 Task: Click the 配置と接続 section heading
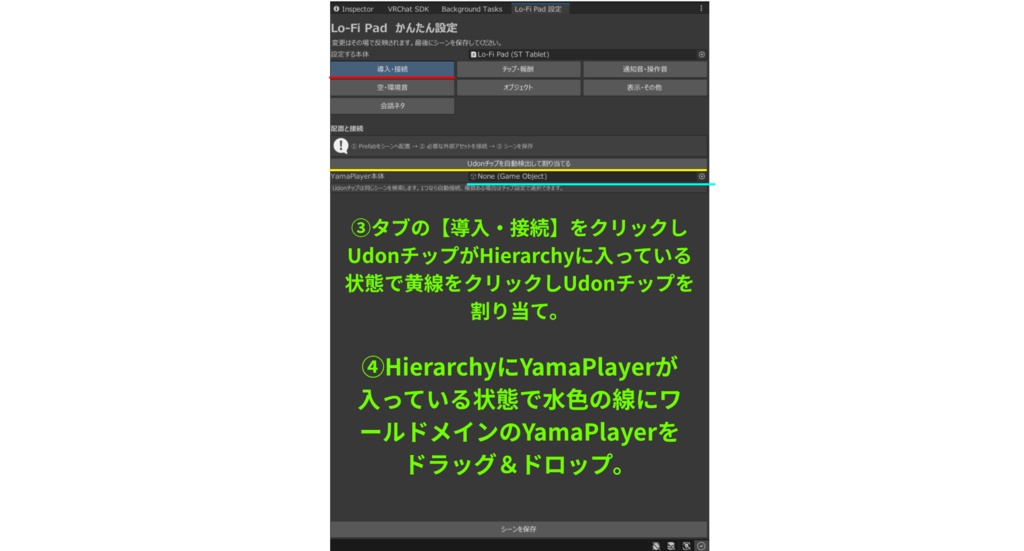point(347,129)
